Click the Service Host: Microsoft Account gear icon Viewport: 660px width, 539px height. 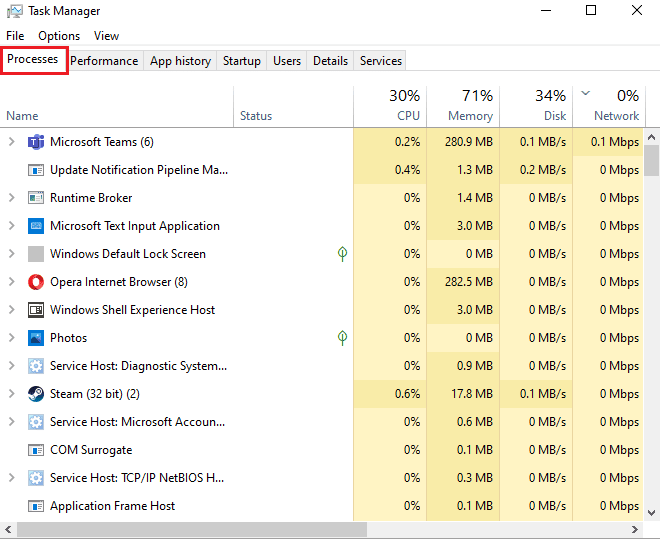[x=36, y=422]
